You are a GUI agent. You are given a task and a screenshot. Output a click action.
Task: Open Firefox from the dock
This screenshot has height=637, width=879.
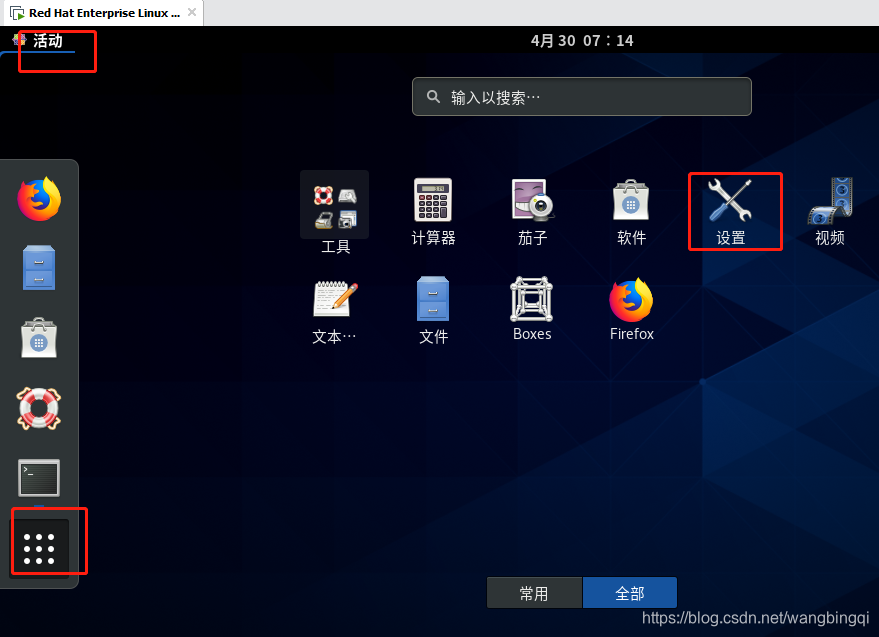point(39,199)
